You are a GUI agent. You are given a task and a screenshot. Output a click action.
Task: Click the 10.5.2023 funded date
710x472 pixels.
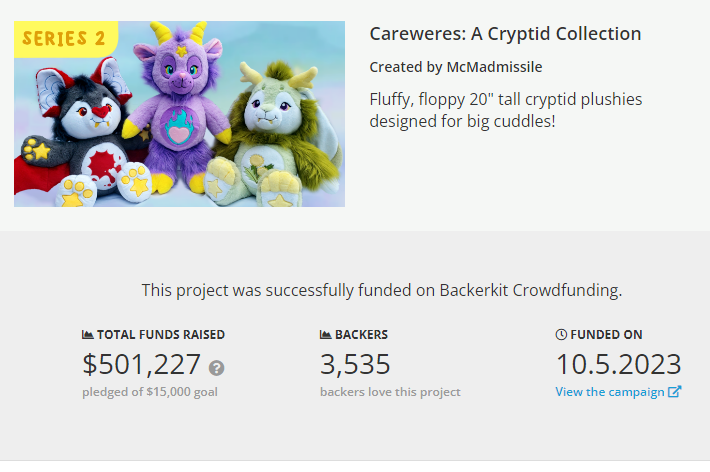coord(618,364)
